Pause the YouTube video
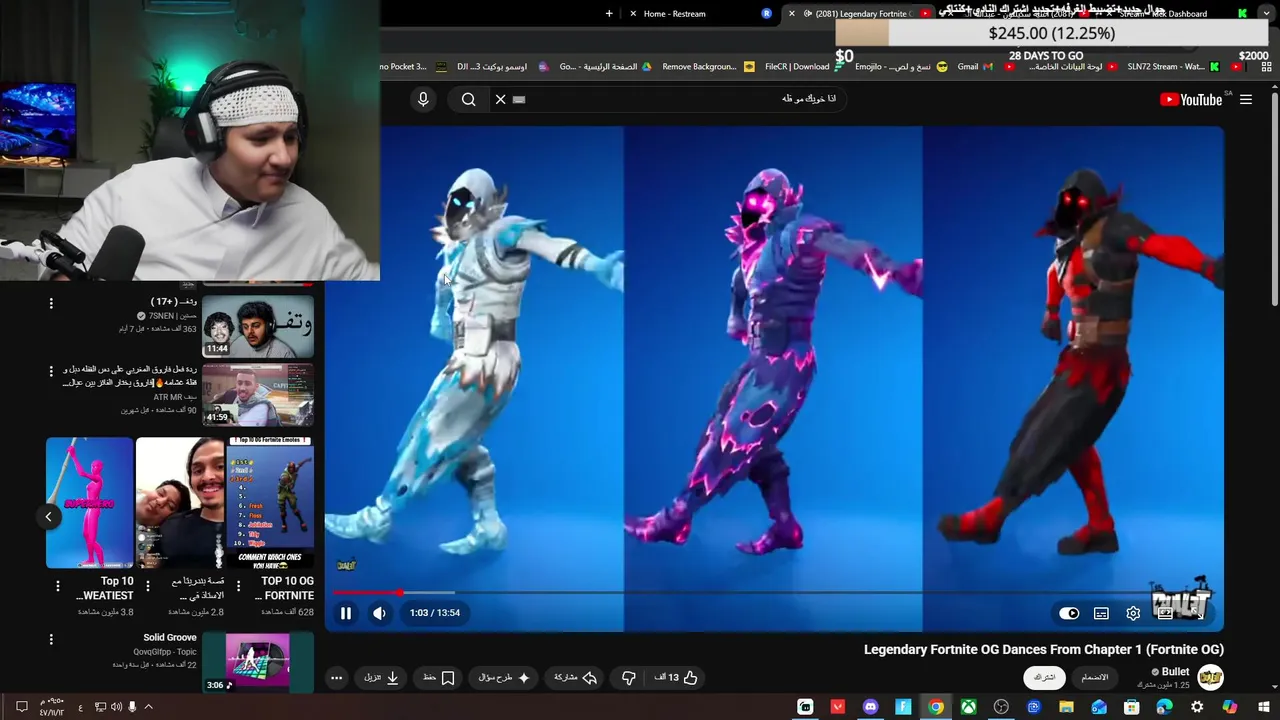This screenshot has width=1280, height=720. point(346,613)
